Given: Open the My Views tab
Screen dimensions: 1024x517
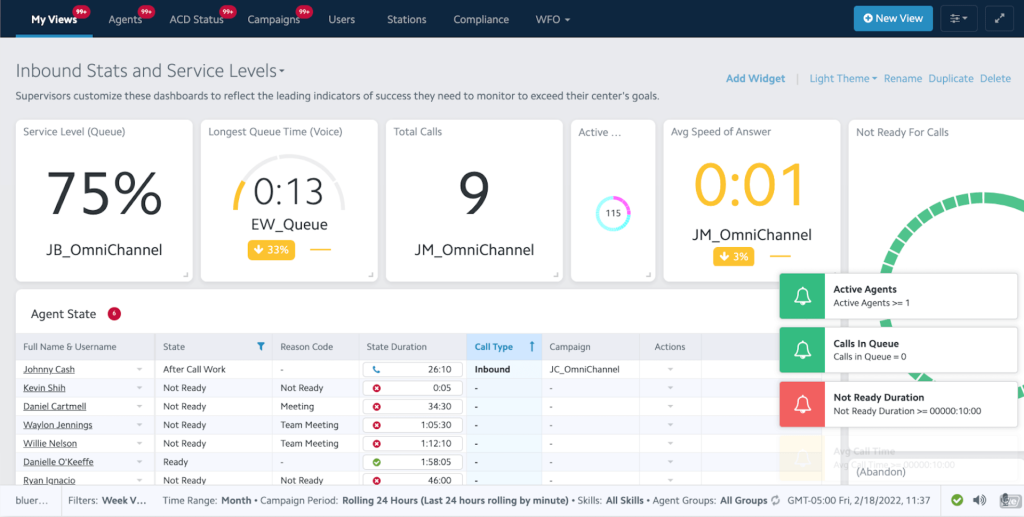Looking at the screenshot, I should coord(54,20).
